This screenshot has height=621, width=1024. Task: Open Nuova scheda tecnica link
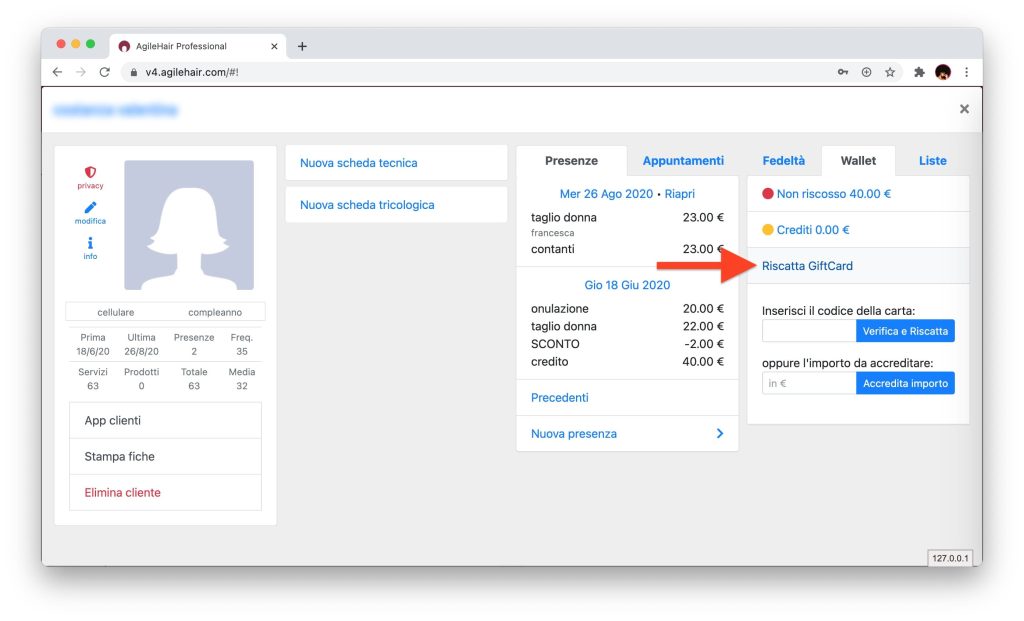tap(359, 163)
